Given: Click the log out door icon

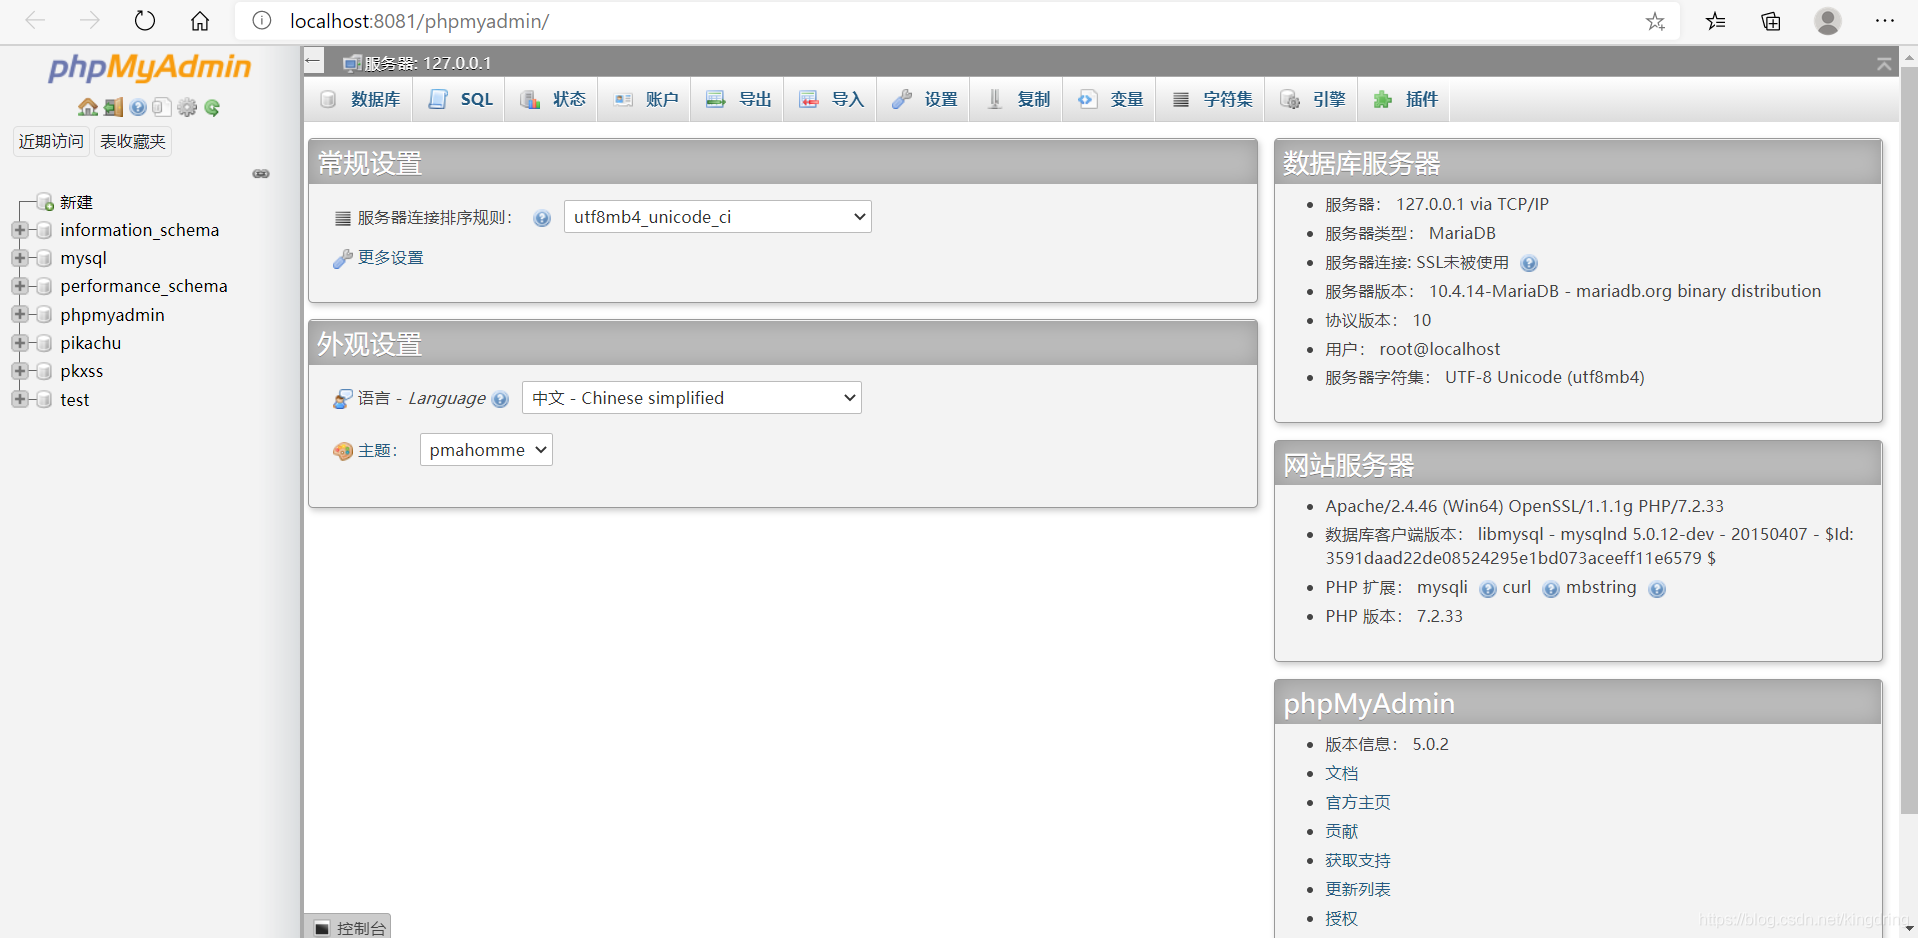Looking at the screenshot, I should 113,107.
